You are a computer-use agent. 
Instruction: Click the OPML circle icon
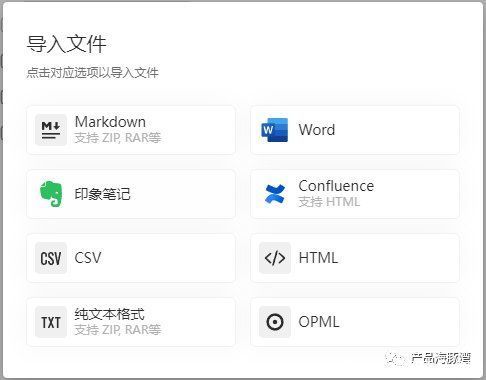[x=275, y=322]
